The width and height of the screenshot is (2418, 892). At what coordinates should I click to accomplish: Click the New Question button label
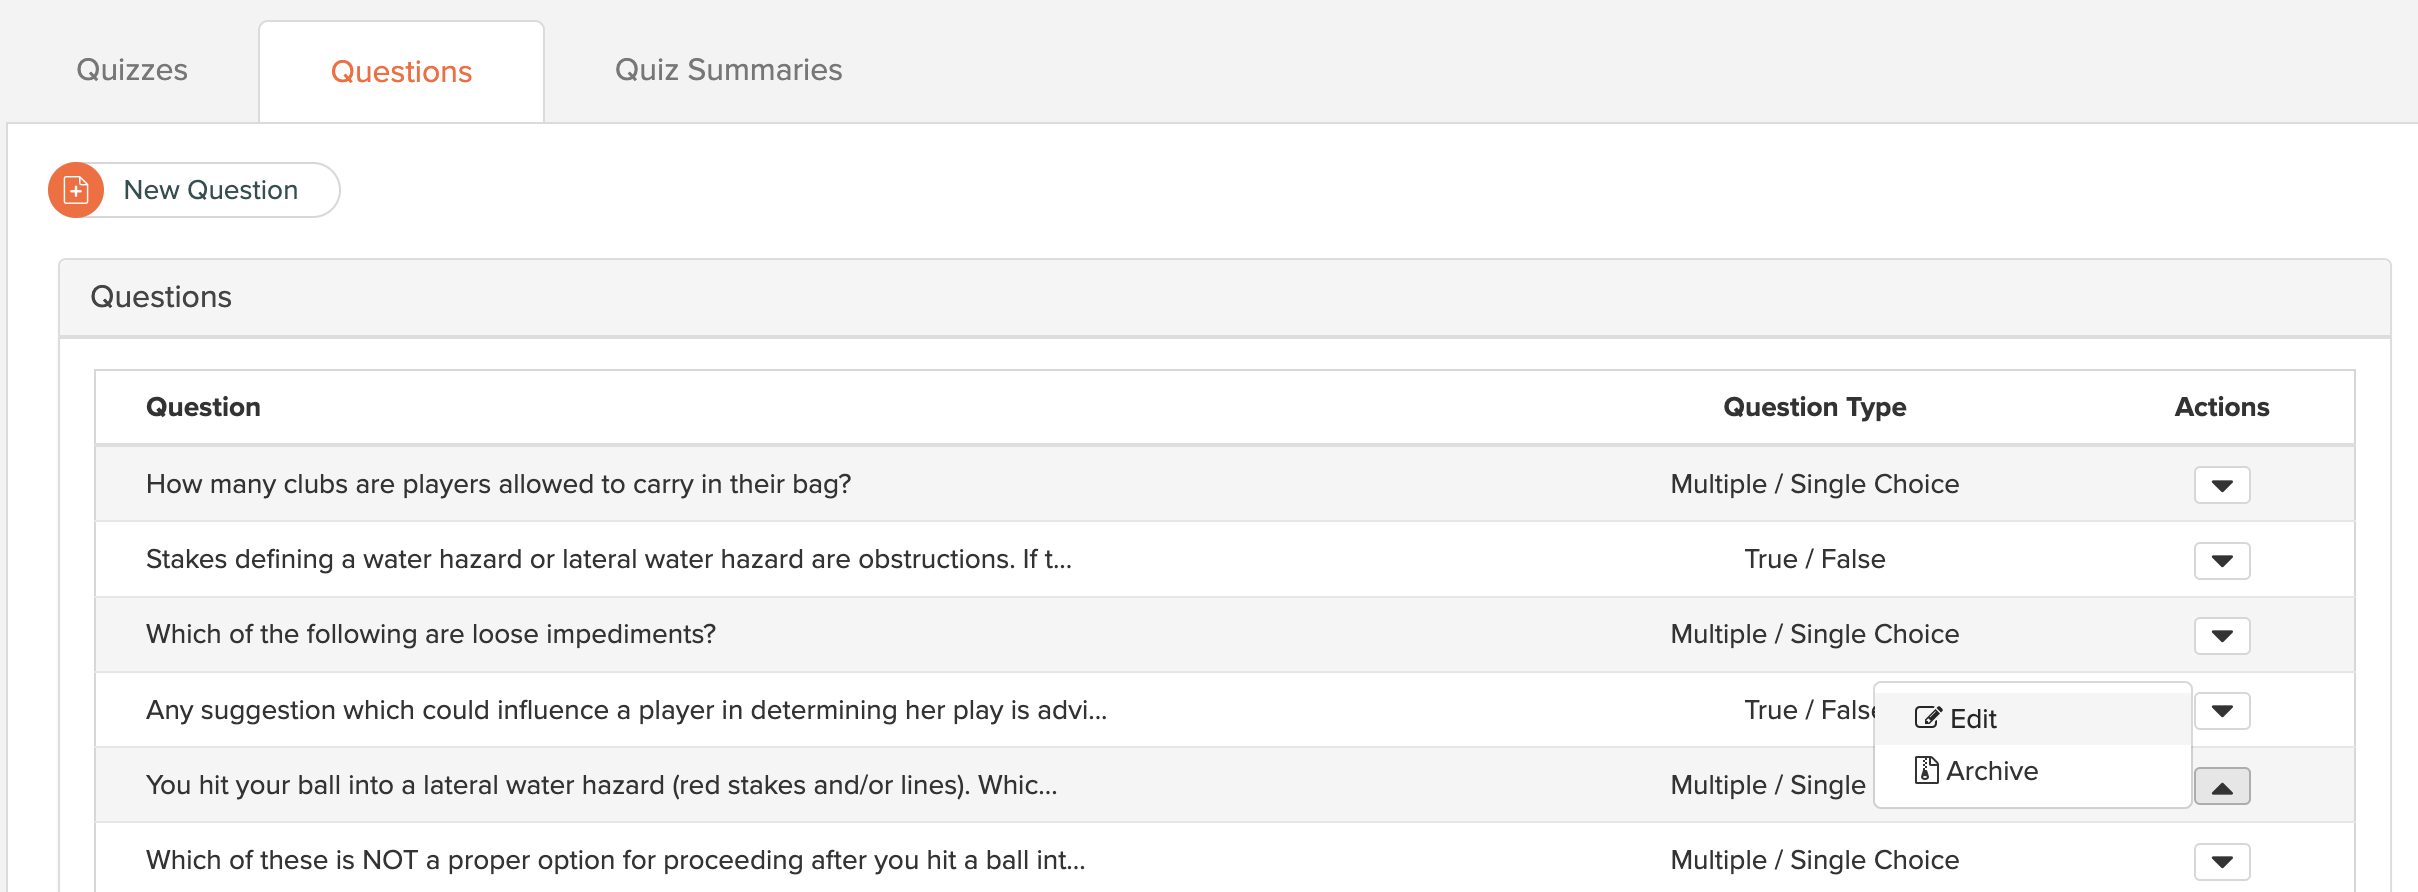[x=211, y=190]
